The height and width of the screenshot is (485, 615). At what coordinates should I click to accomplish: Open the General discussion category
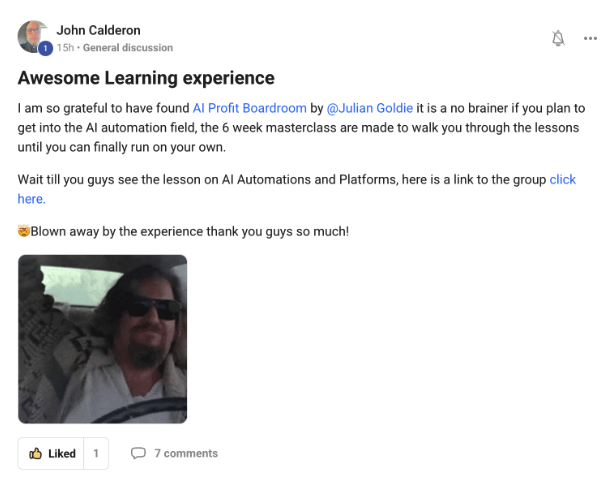point(128,48)
